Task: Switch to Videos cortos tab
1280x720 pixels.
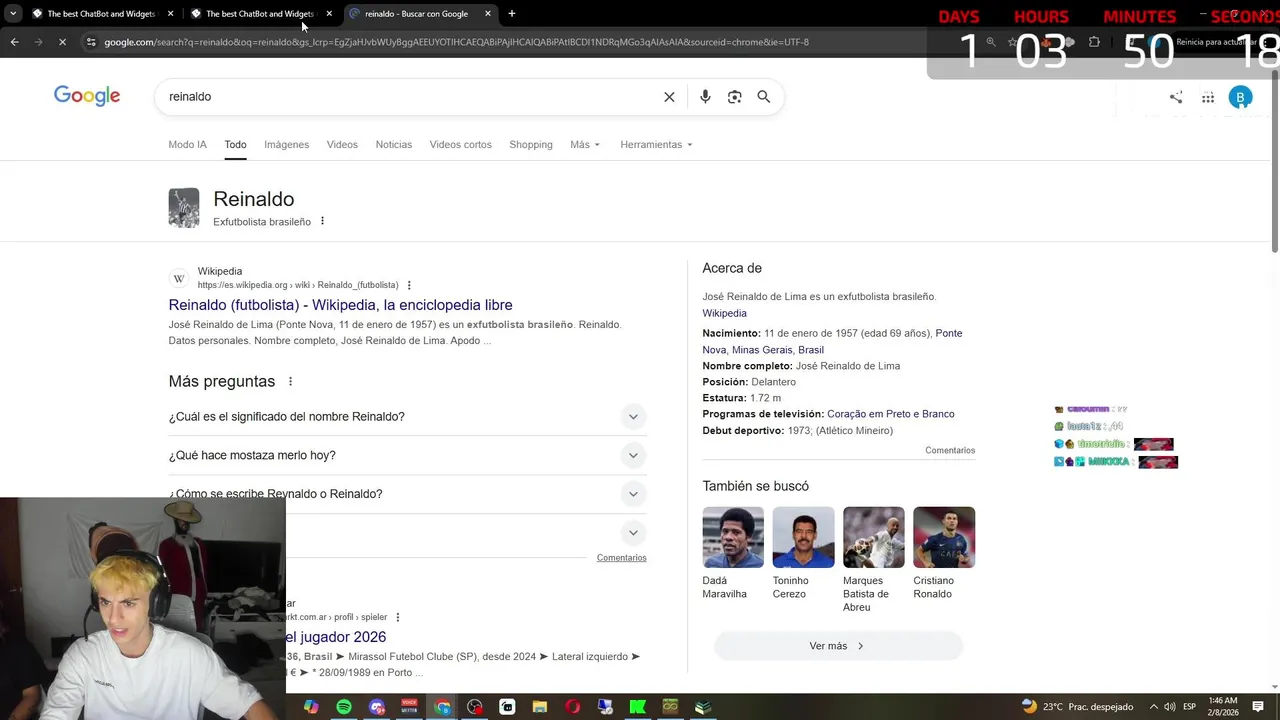Action: 461,145
